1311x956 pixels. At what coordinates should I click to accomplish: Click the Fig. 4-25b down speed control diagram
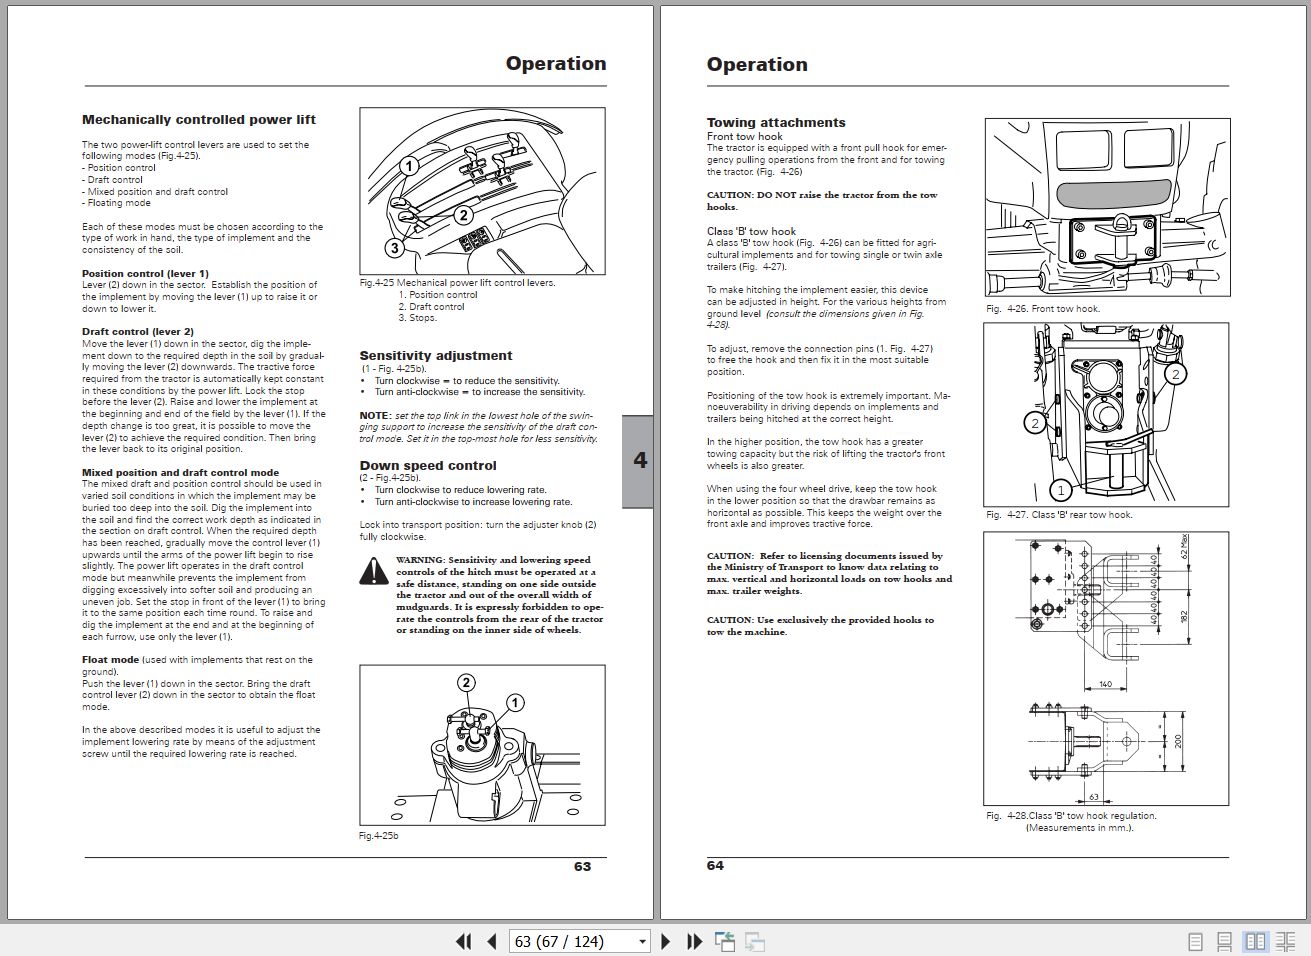coord(482,745)
